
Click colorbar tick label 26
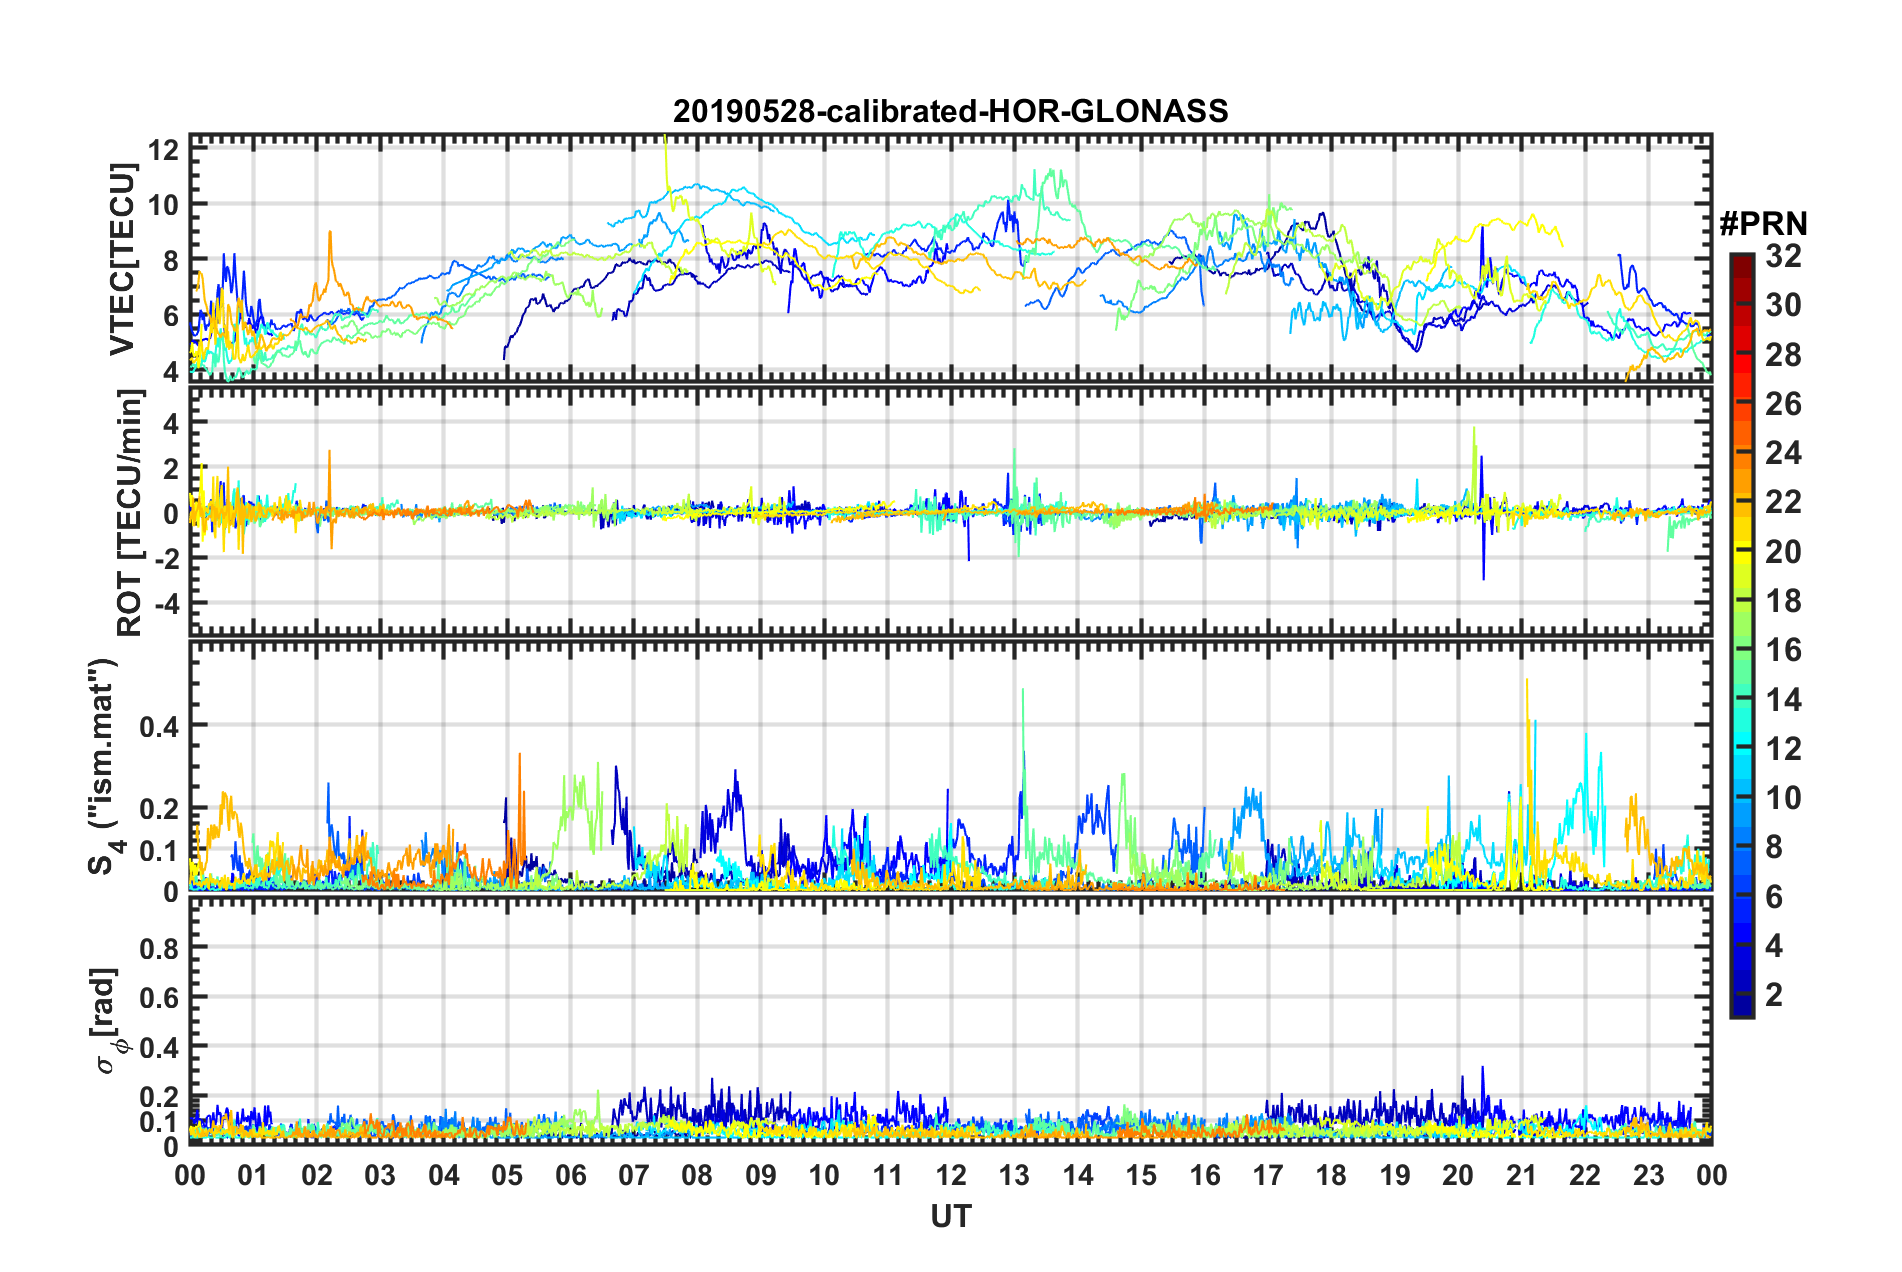(x=1783, y=404)
